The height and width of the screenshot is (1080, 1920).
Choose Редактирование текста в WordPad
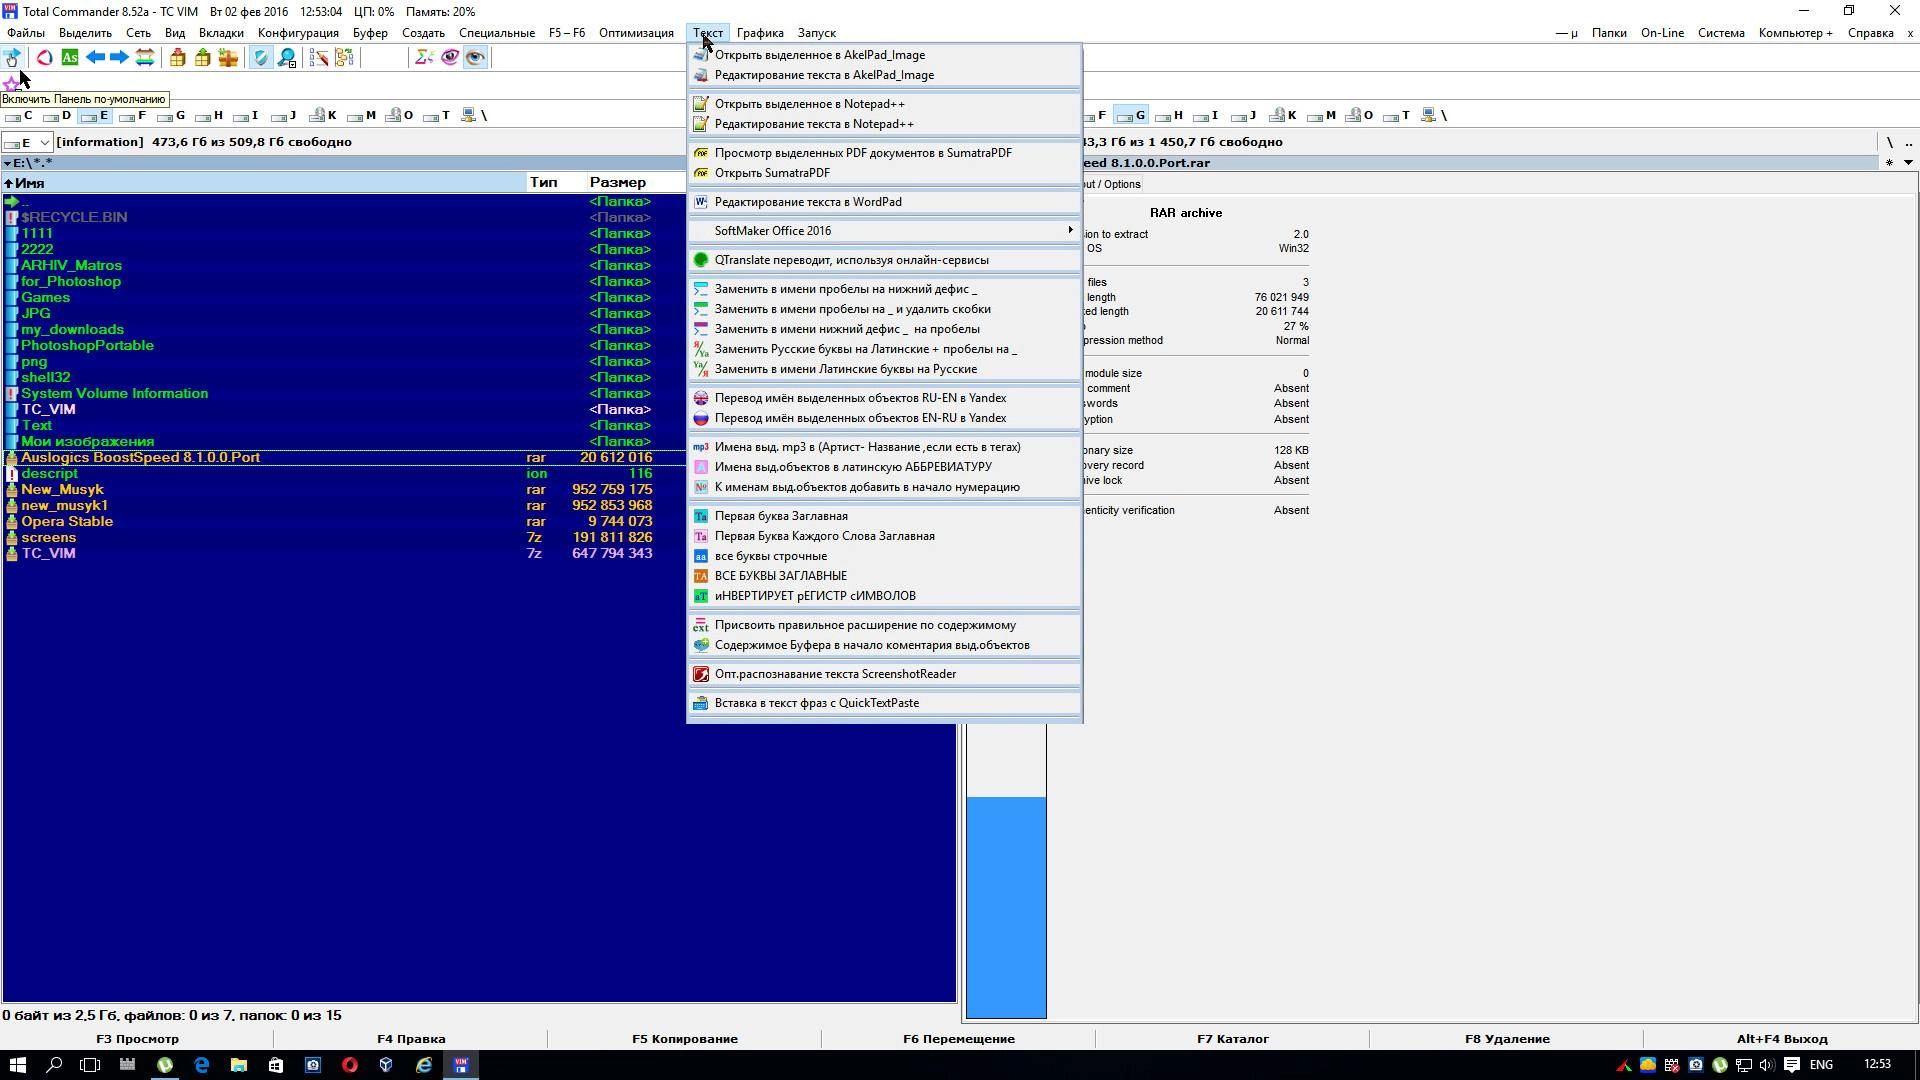tap(884, 202)
